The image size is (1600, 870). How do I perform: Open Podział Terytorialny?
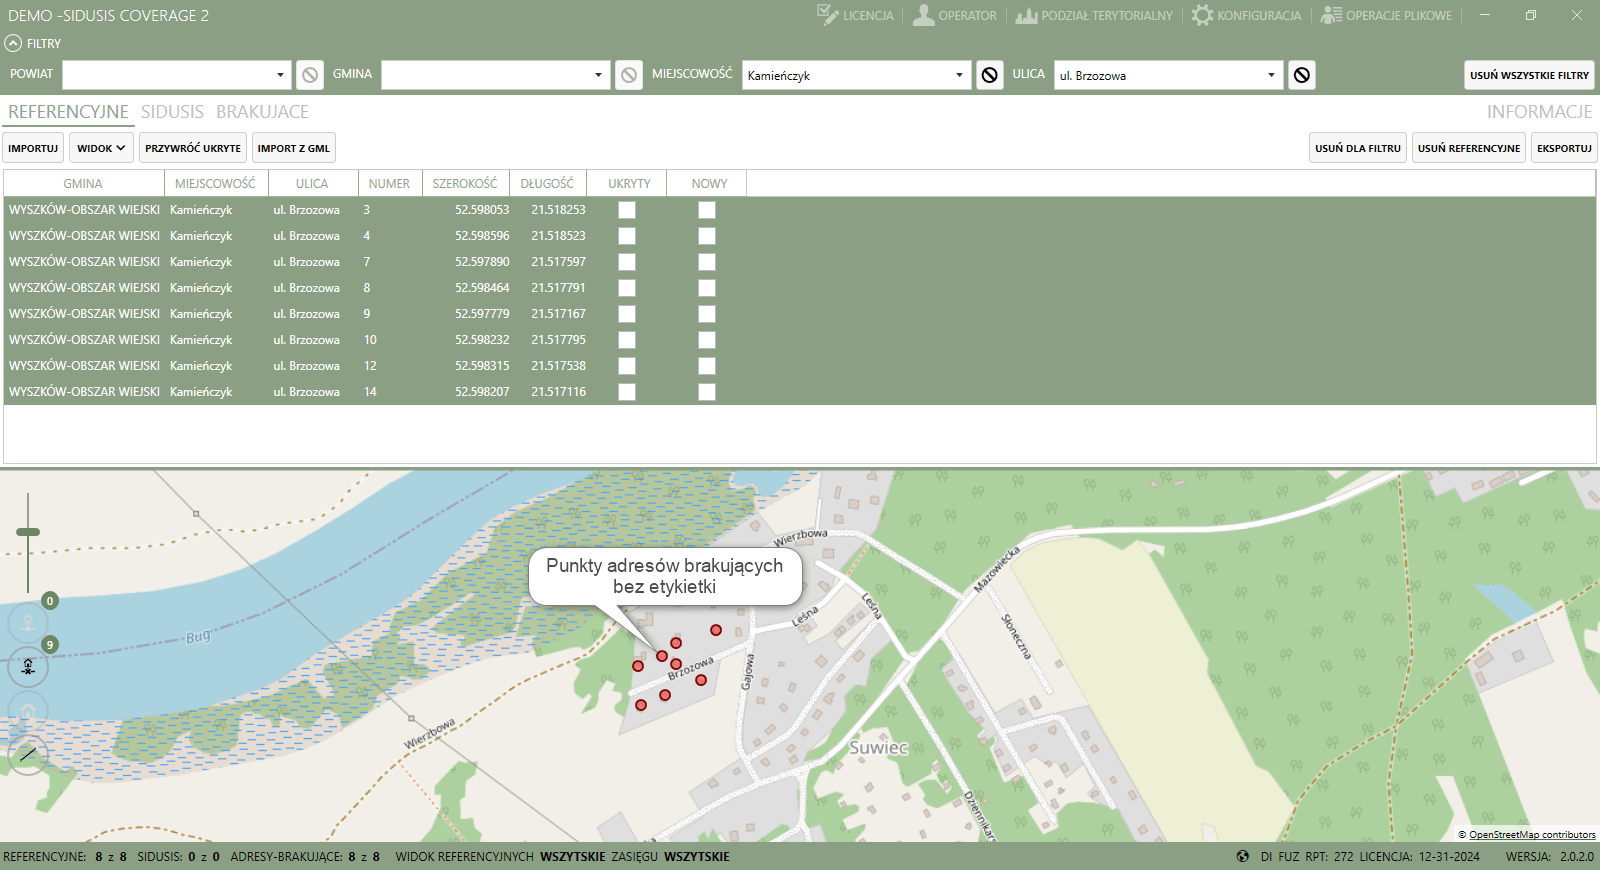pos(1094,16)
